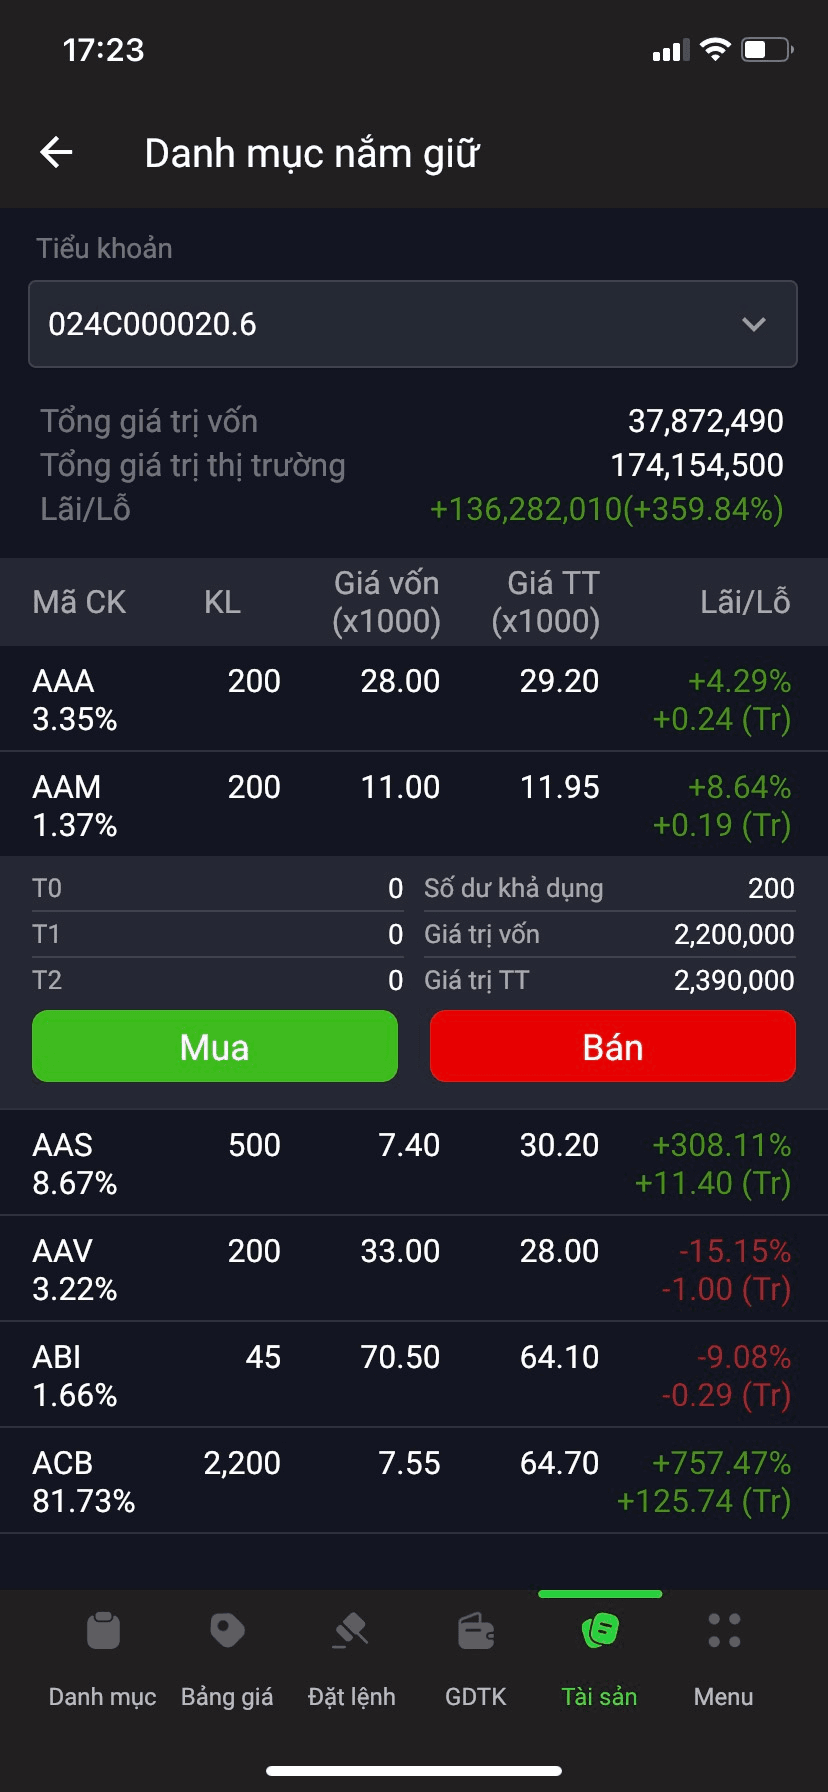Open Đặt lệnh gavel icon

coord(351,1631)
